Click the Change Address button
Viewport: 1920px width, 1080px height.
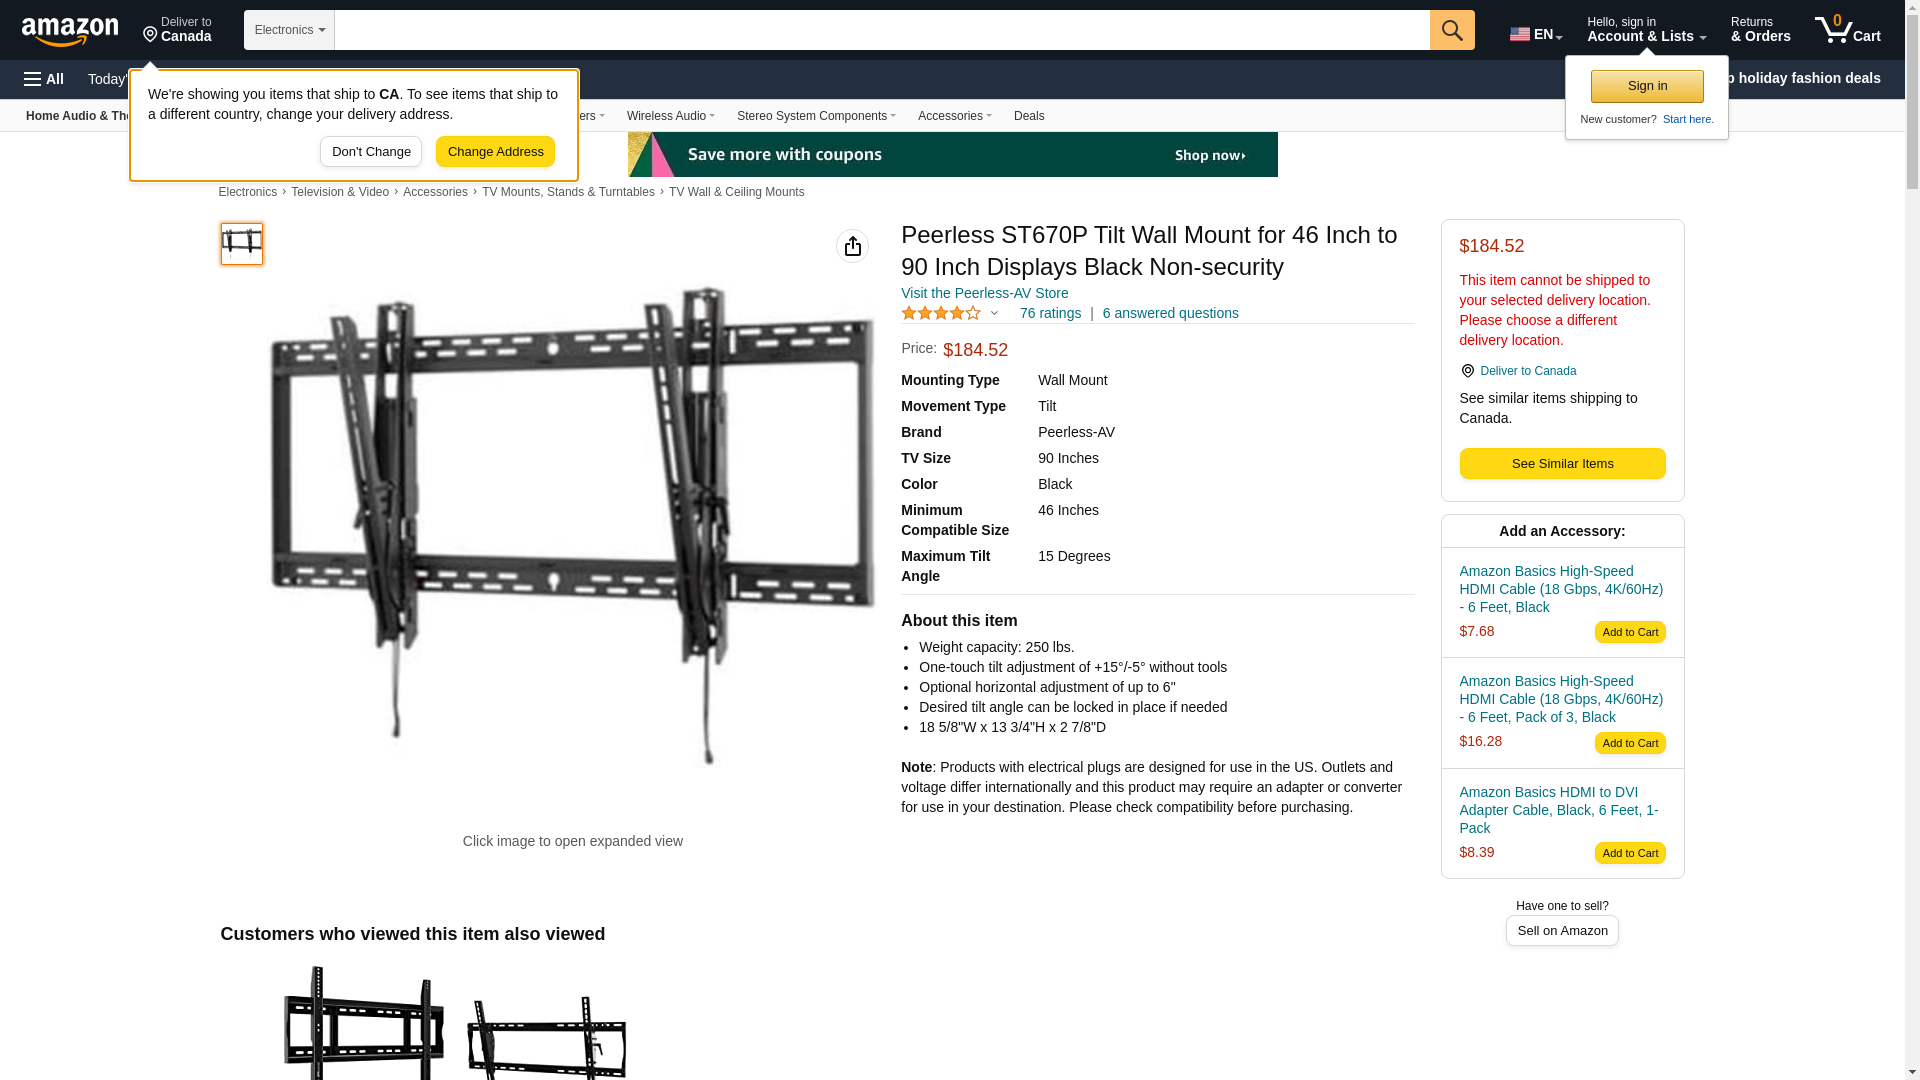[495, 152]
